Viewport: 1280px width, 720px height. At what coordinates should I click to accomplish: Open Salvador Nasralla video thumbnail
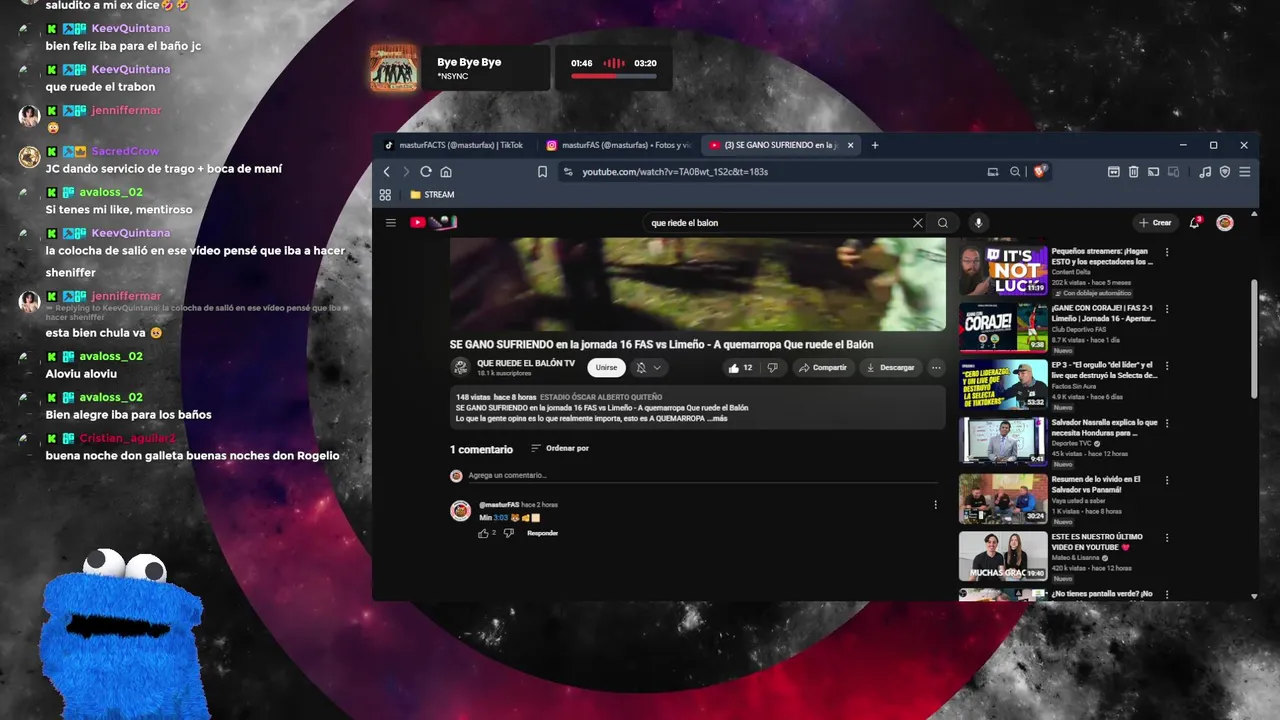coord(1003,441)
